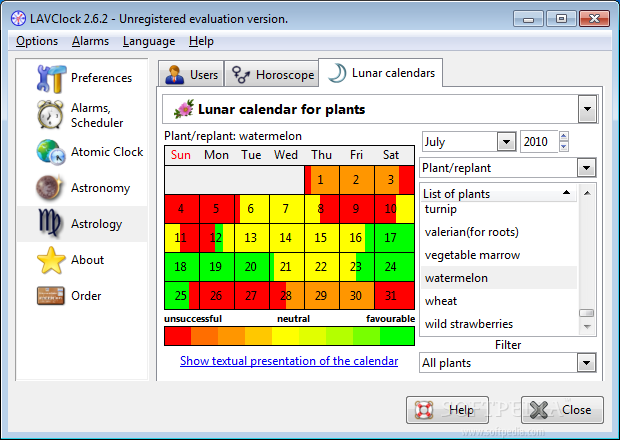Click the Sun column header
Screen dimensions: 620x440
click(x=181, y=155)
